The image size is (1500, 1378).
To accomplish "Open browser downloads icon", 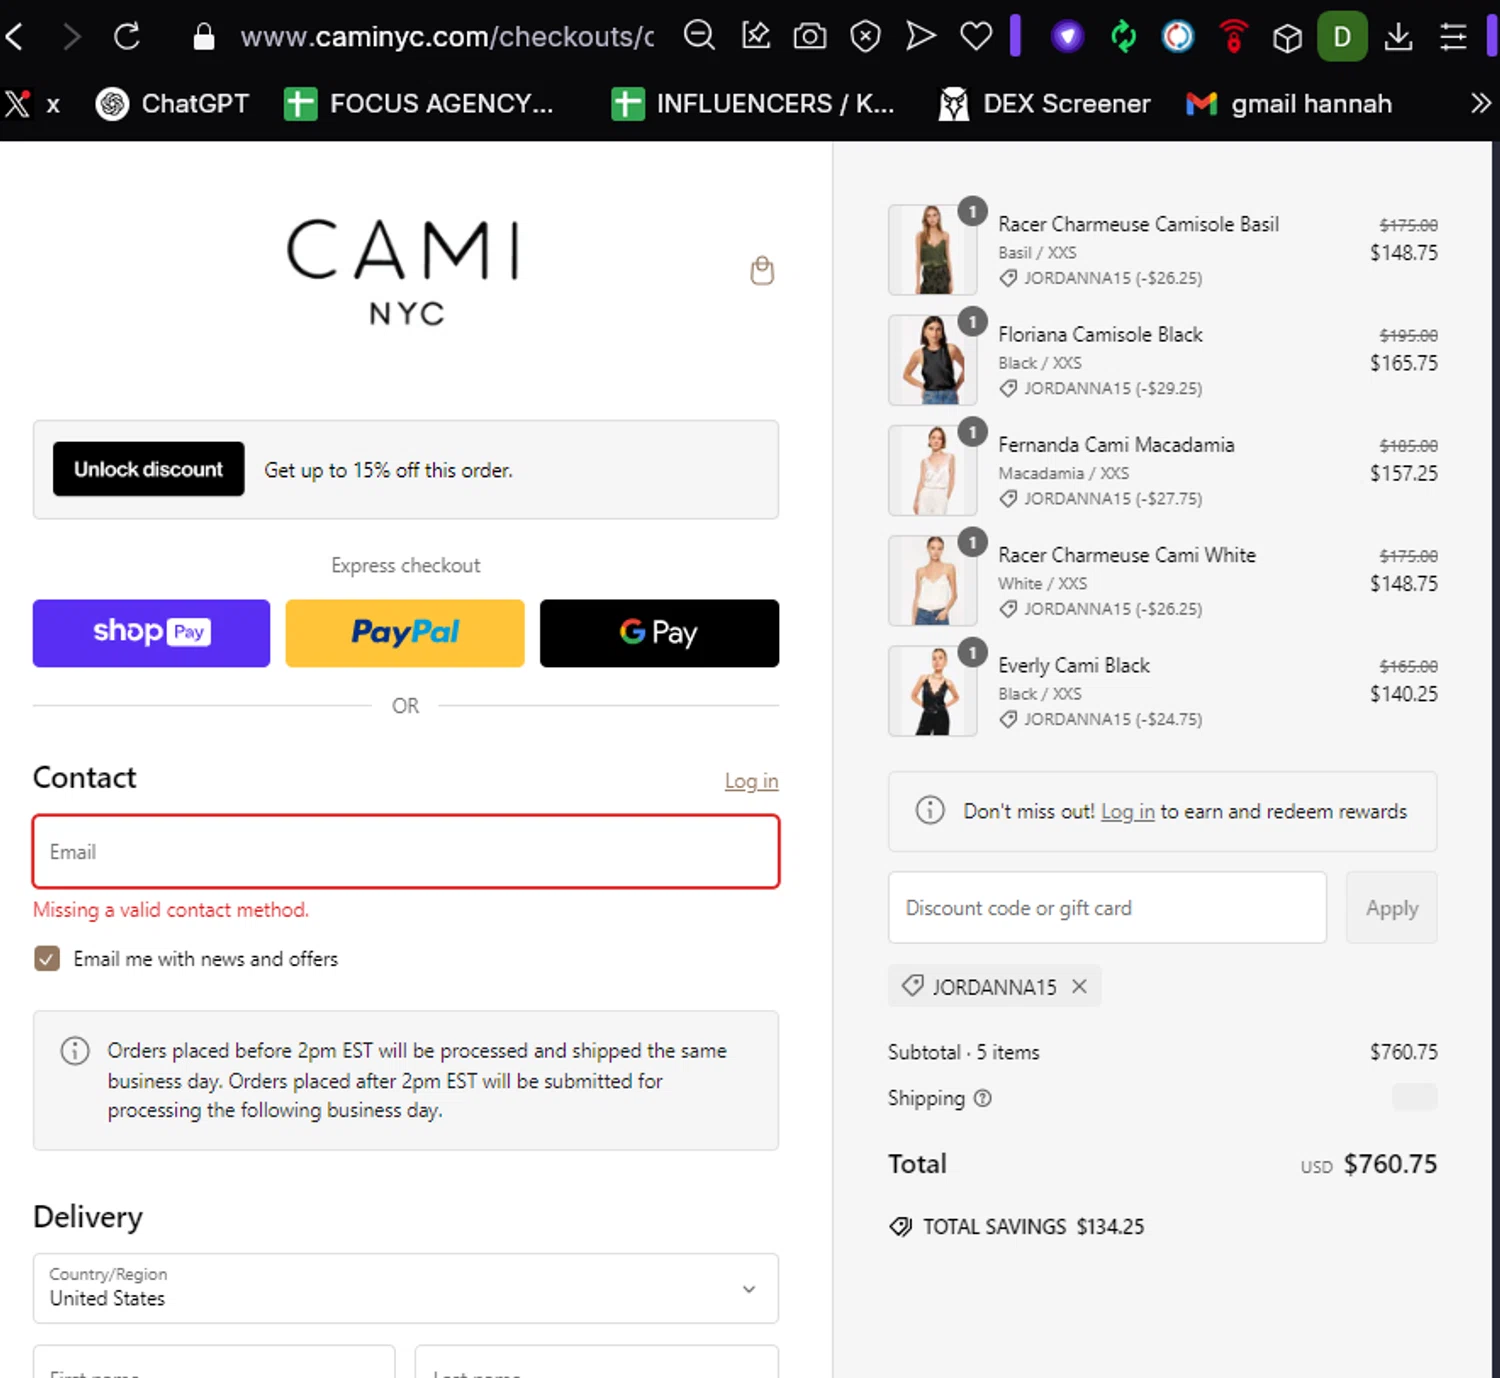I will tap(1398, 37).
